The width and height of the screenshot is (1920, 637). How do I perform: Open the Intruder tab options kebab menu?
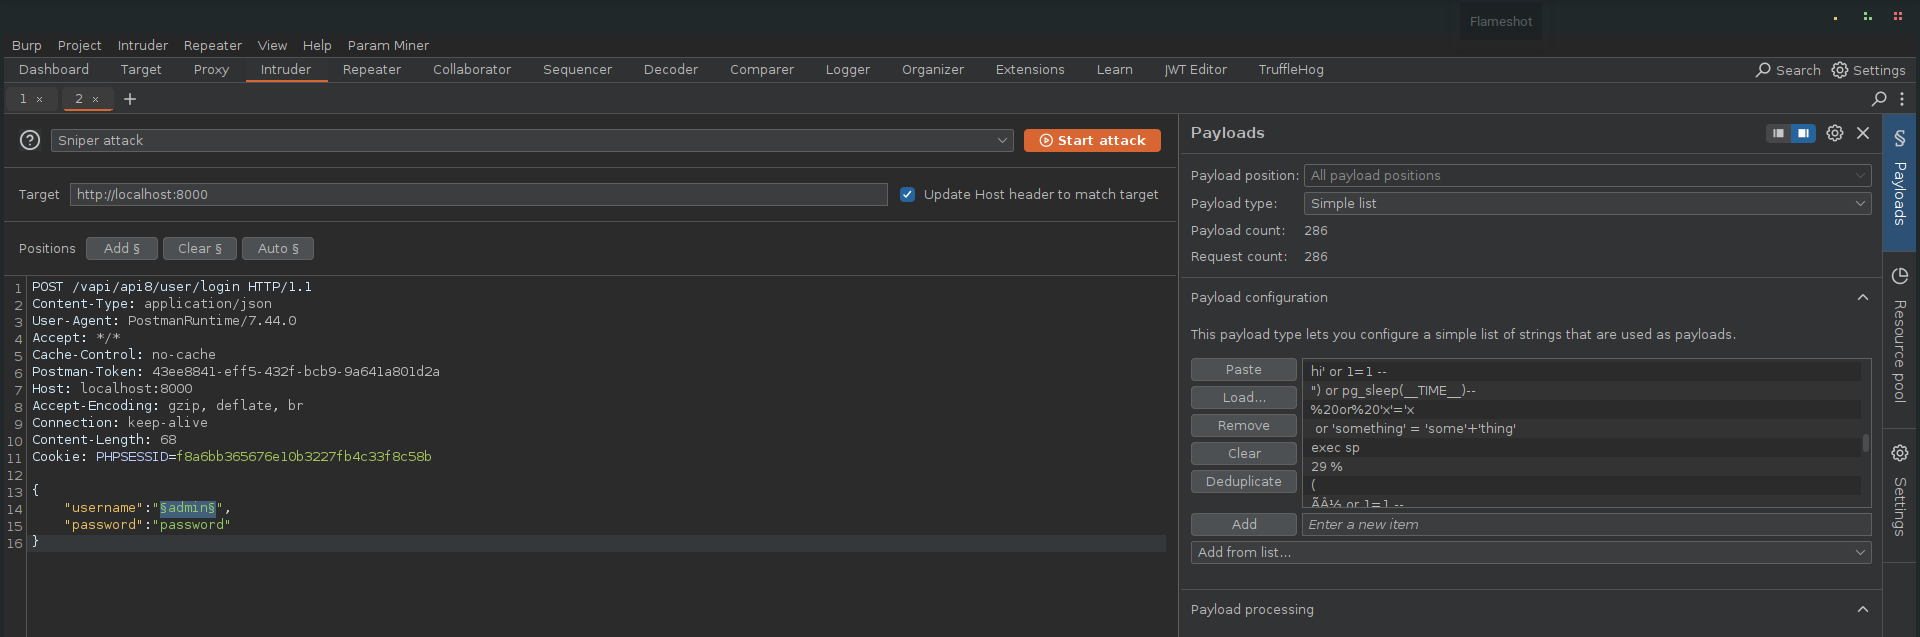click(x=1902, y=99)
